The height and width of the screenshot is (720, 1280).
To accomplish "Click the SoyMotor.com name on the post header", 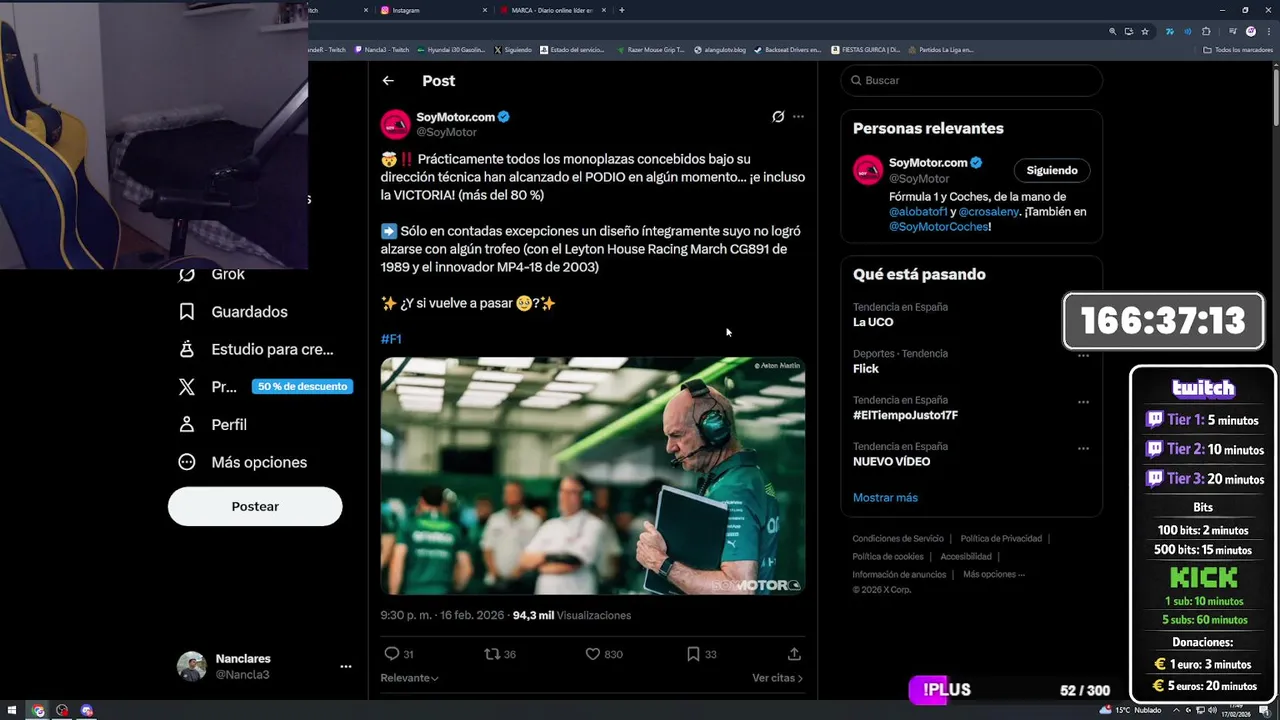I will [x=455, y=117].
